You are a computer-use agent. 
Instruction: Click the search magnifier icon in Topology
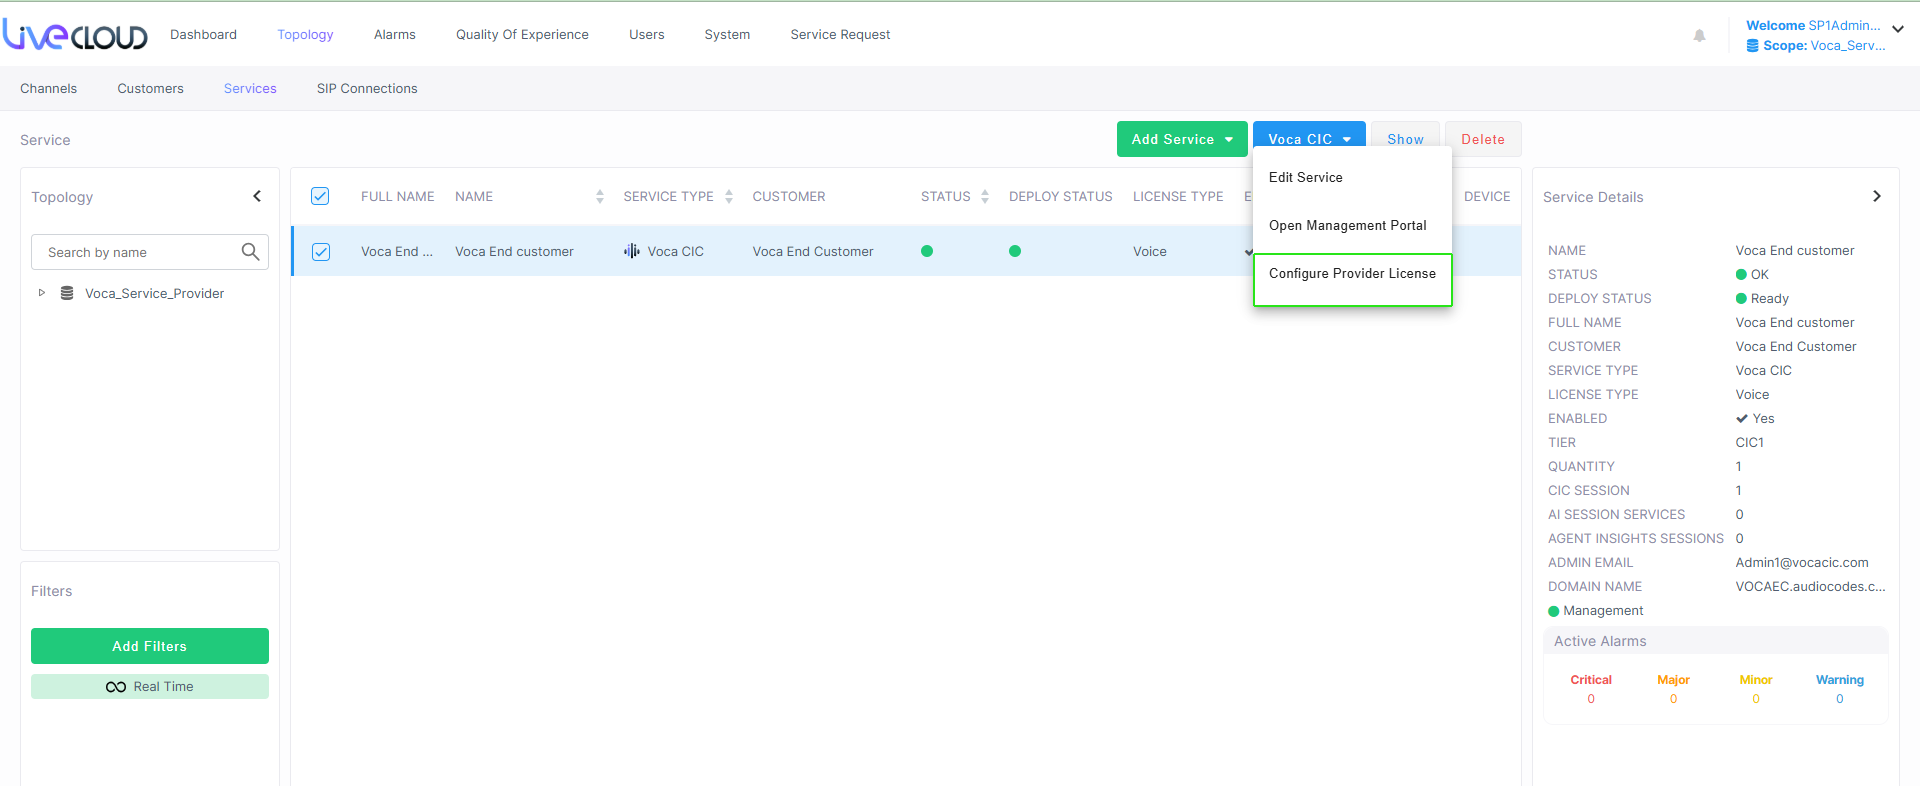[x=250, y=252]
